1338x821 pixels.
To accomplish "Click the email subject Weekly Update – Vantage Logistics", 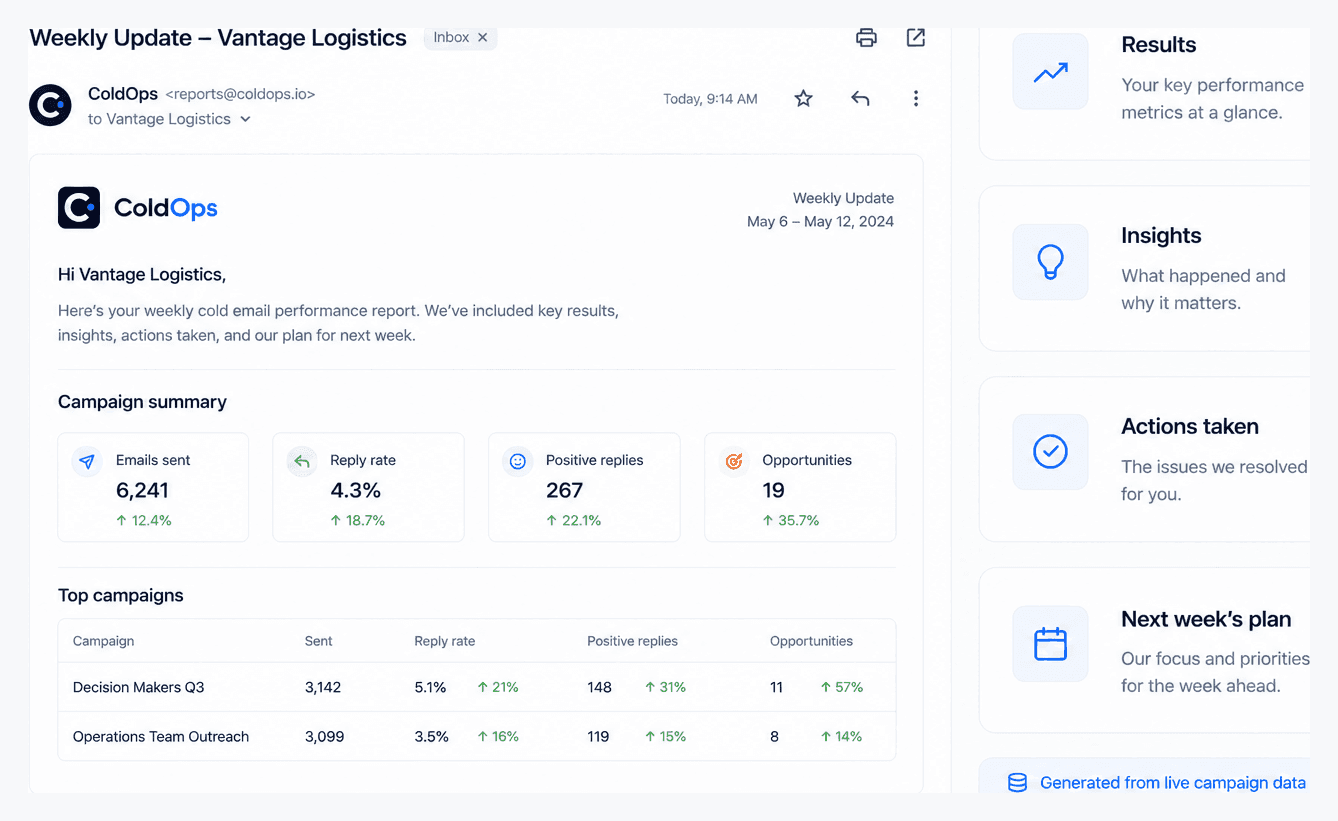I will click(218, 38).
